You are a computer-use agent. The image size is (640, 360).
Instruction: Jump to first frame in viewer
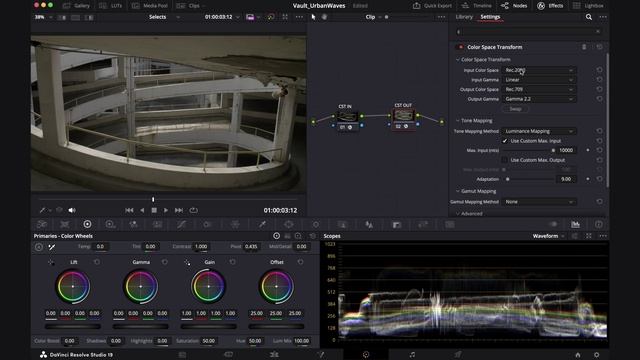[x=129, y=210]
